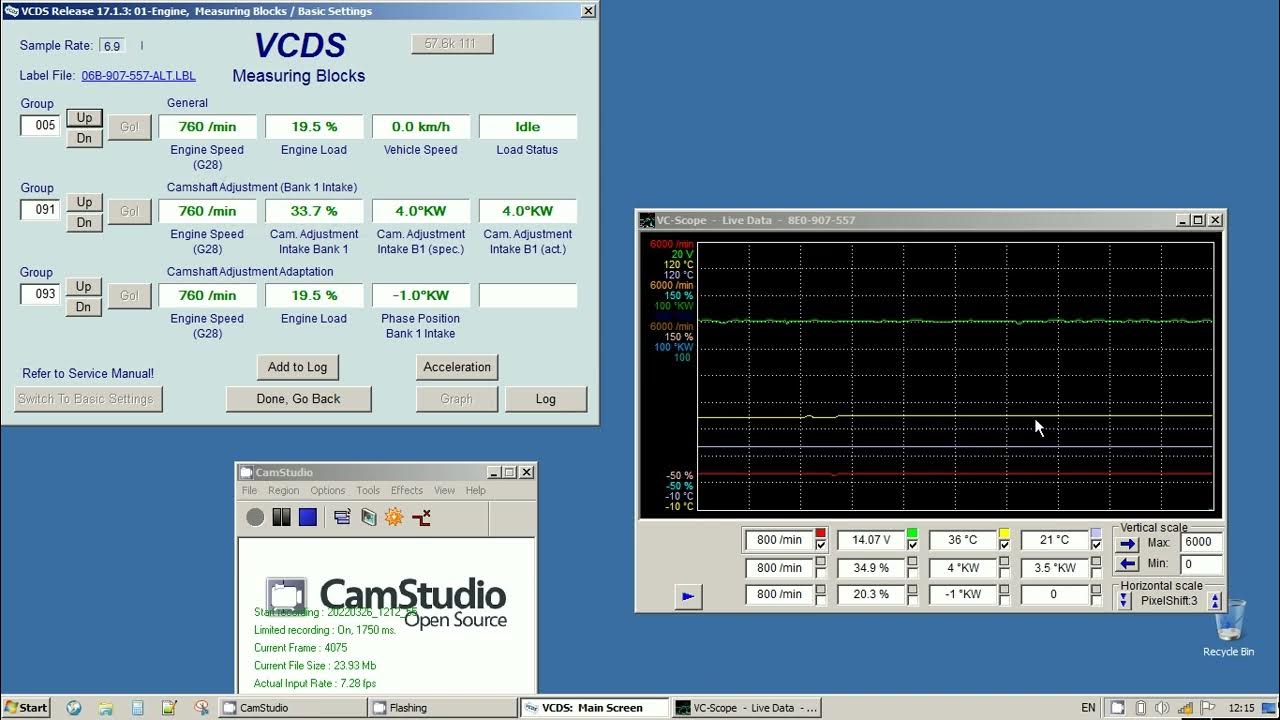The width and height of the screenshot is (1280, 720).
Task: Click the flag icon in system tray
Action: tap(1207, 707)
